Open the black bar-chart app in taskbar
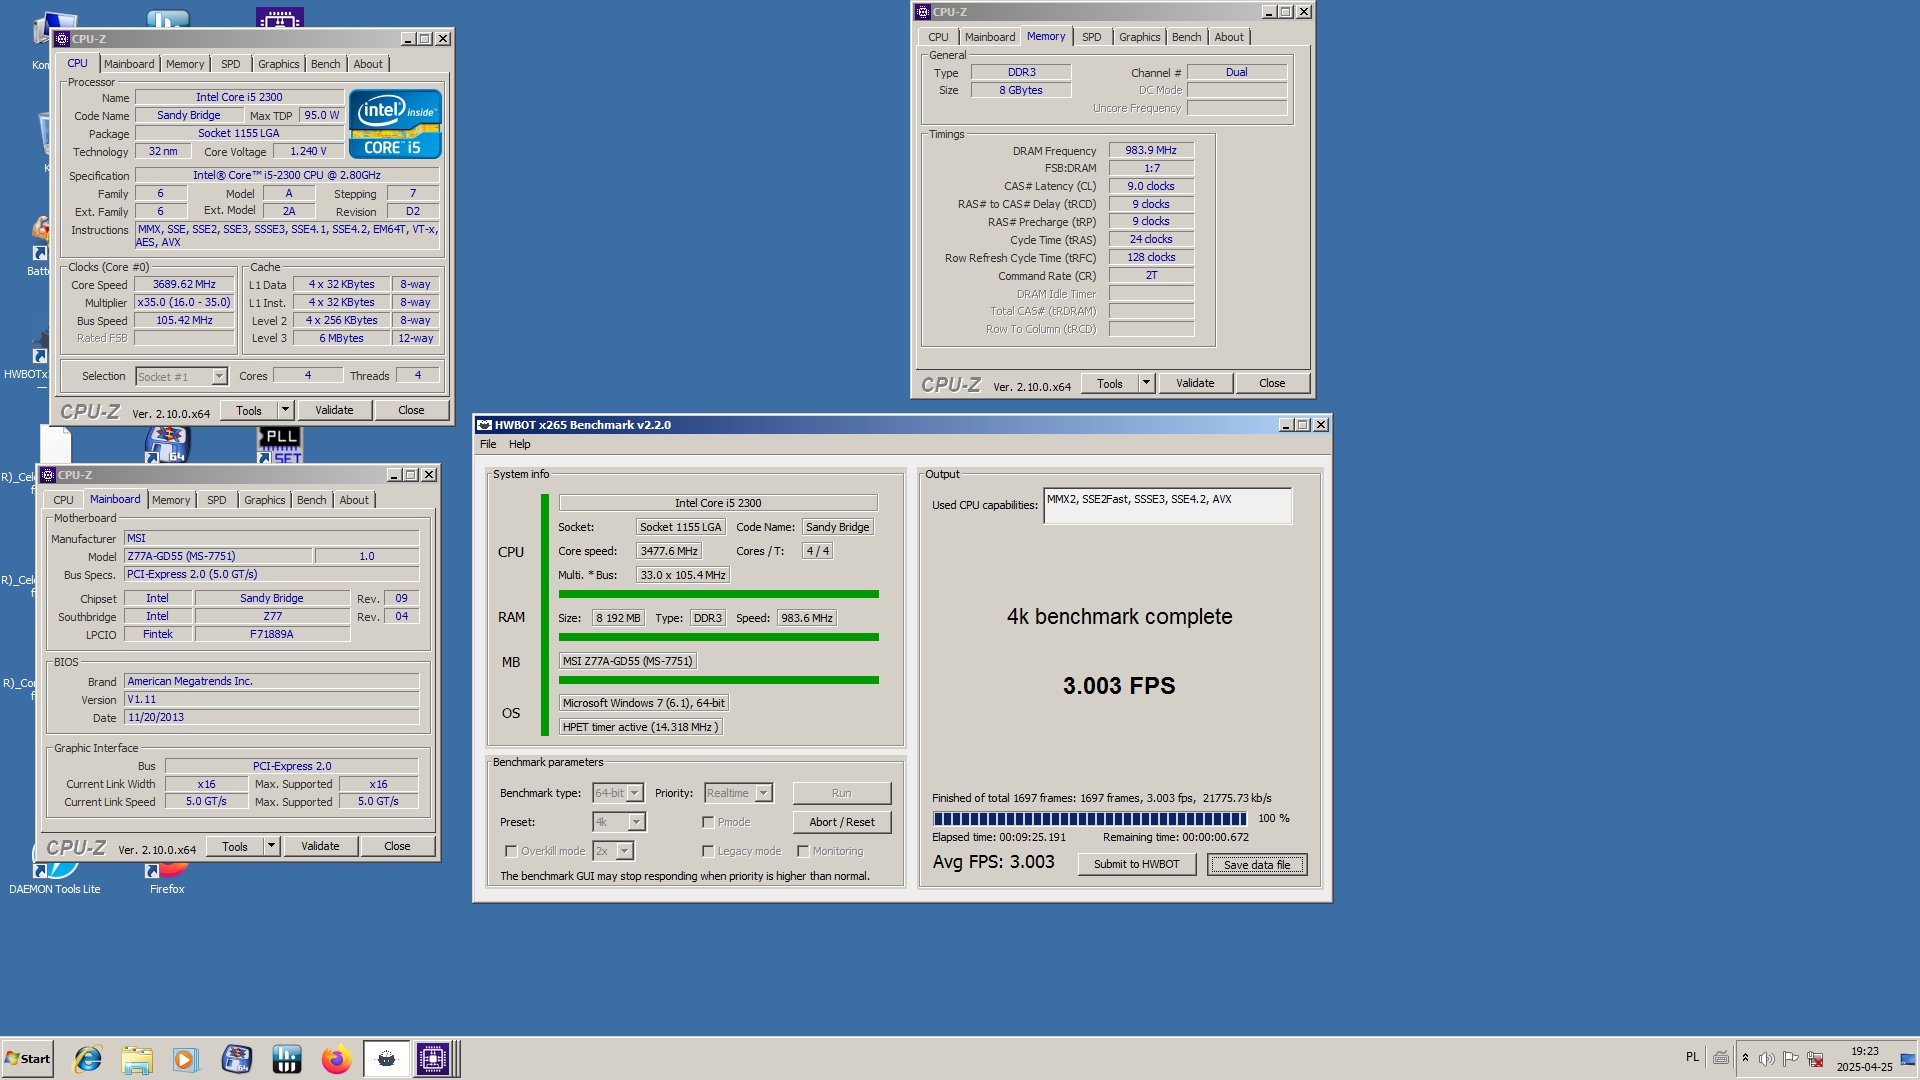Screen dimensions: 1920x1080 [x=286, y=1059]
